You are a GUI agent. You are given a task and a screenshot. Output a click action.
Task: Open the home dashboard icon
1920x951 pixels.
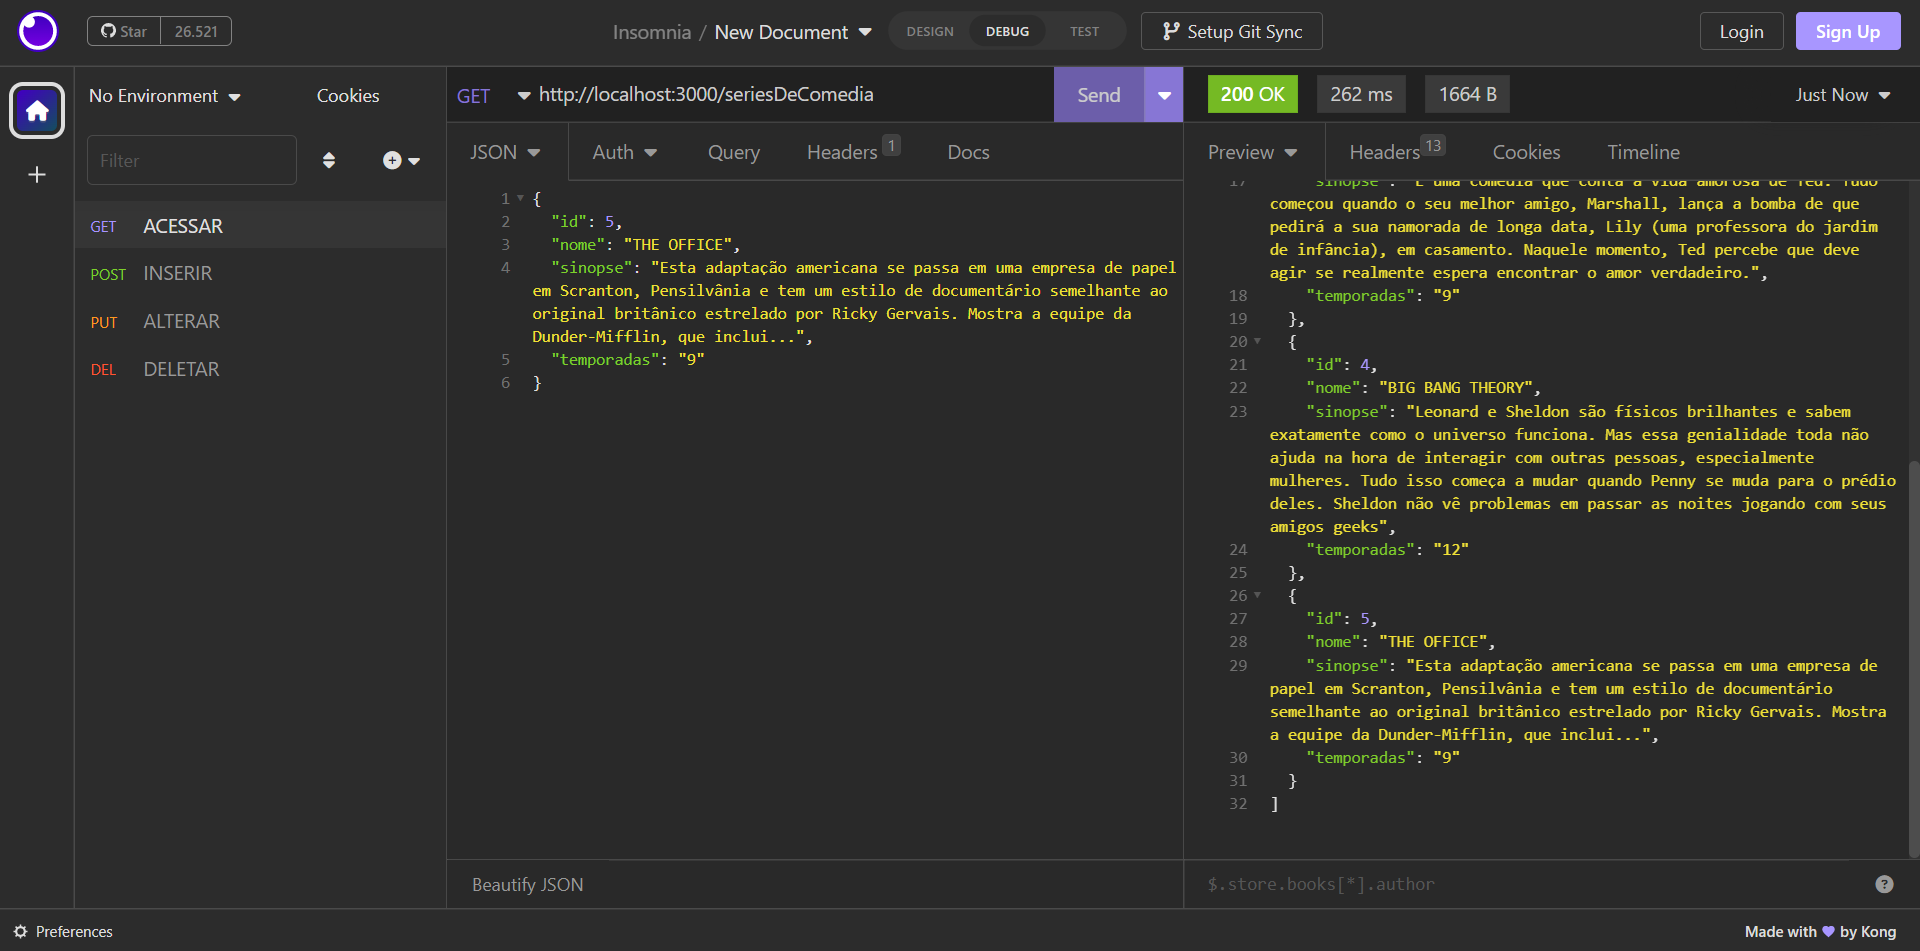(37, 110)
